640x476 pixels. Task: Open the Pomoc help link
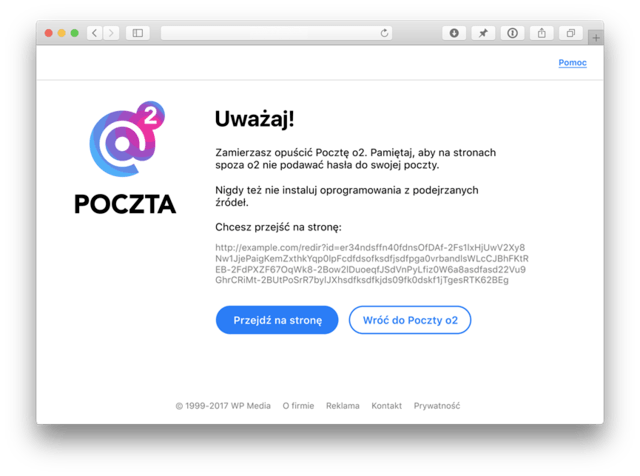pyautogui.click(x=572, y=62)
